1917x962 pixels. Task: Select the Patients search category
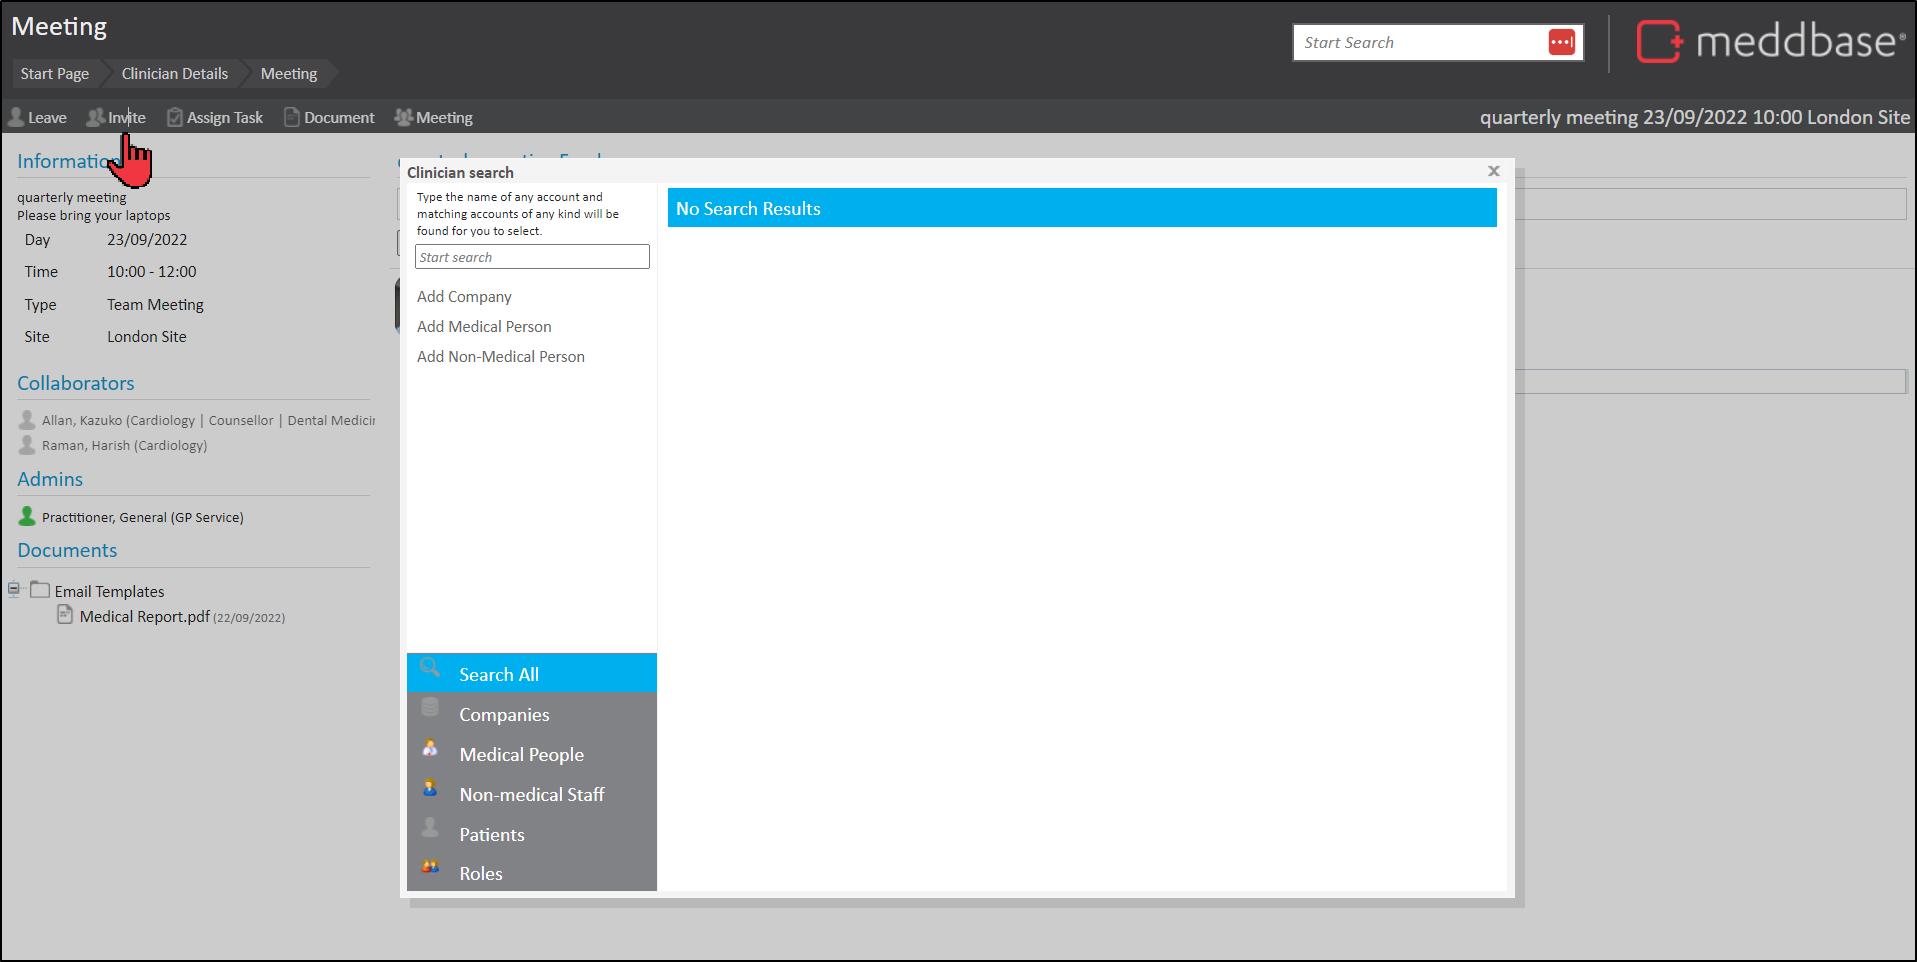491,835
